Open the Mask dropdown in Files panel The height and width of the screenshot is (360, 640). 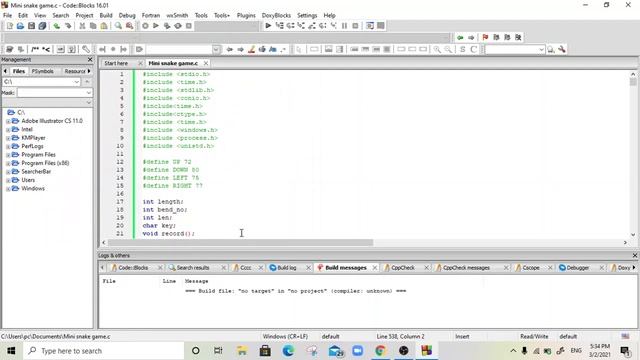click(x=89, y=93)
